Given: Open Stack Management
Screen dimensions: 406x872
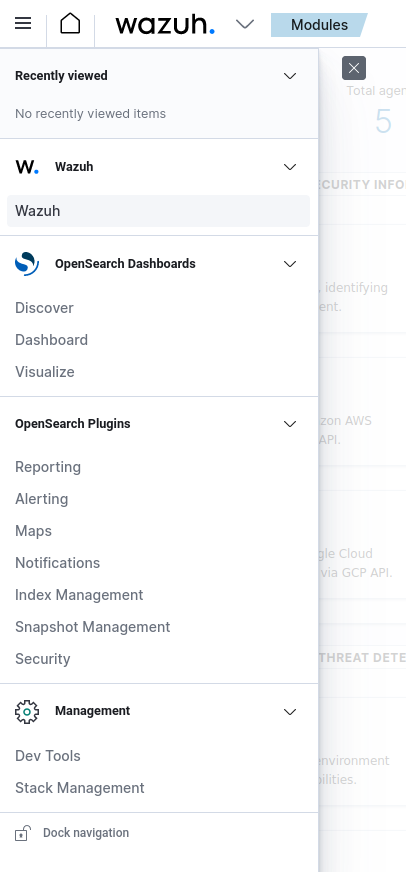Looking at the screenshot, I should tap(80, 788).
